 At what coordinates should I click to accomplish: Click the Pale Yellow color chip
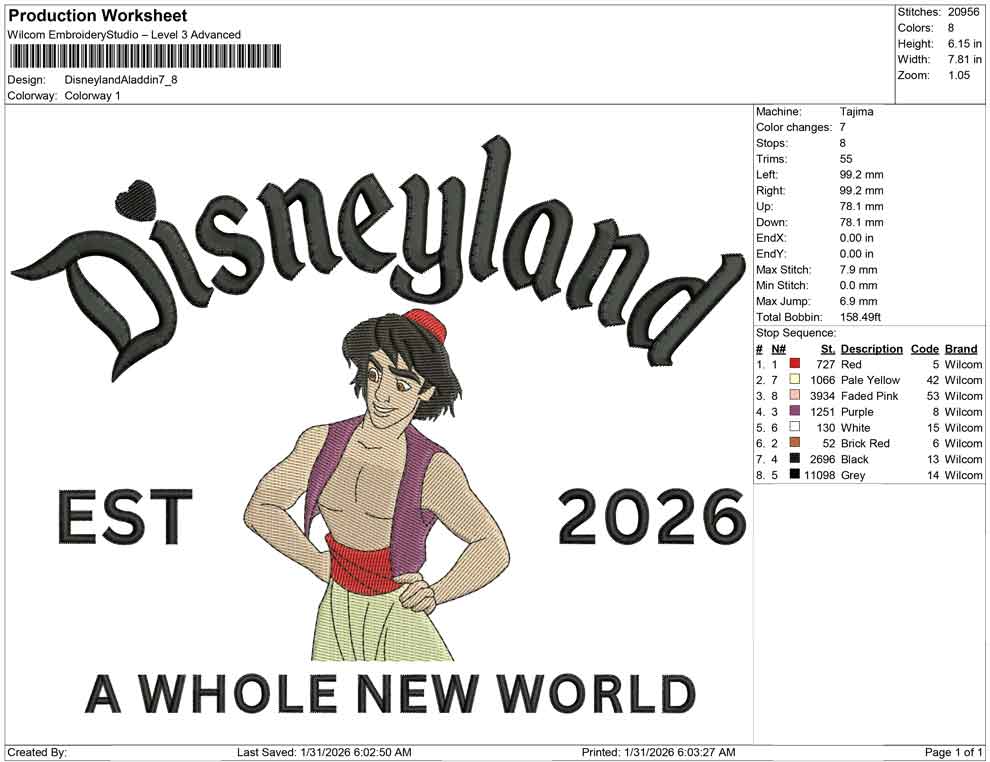pyautogui.click(x=793, y=380)
